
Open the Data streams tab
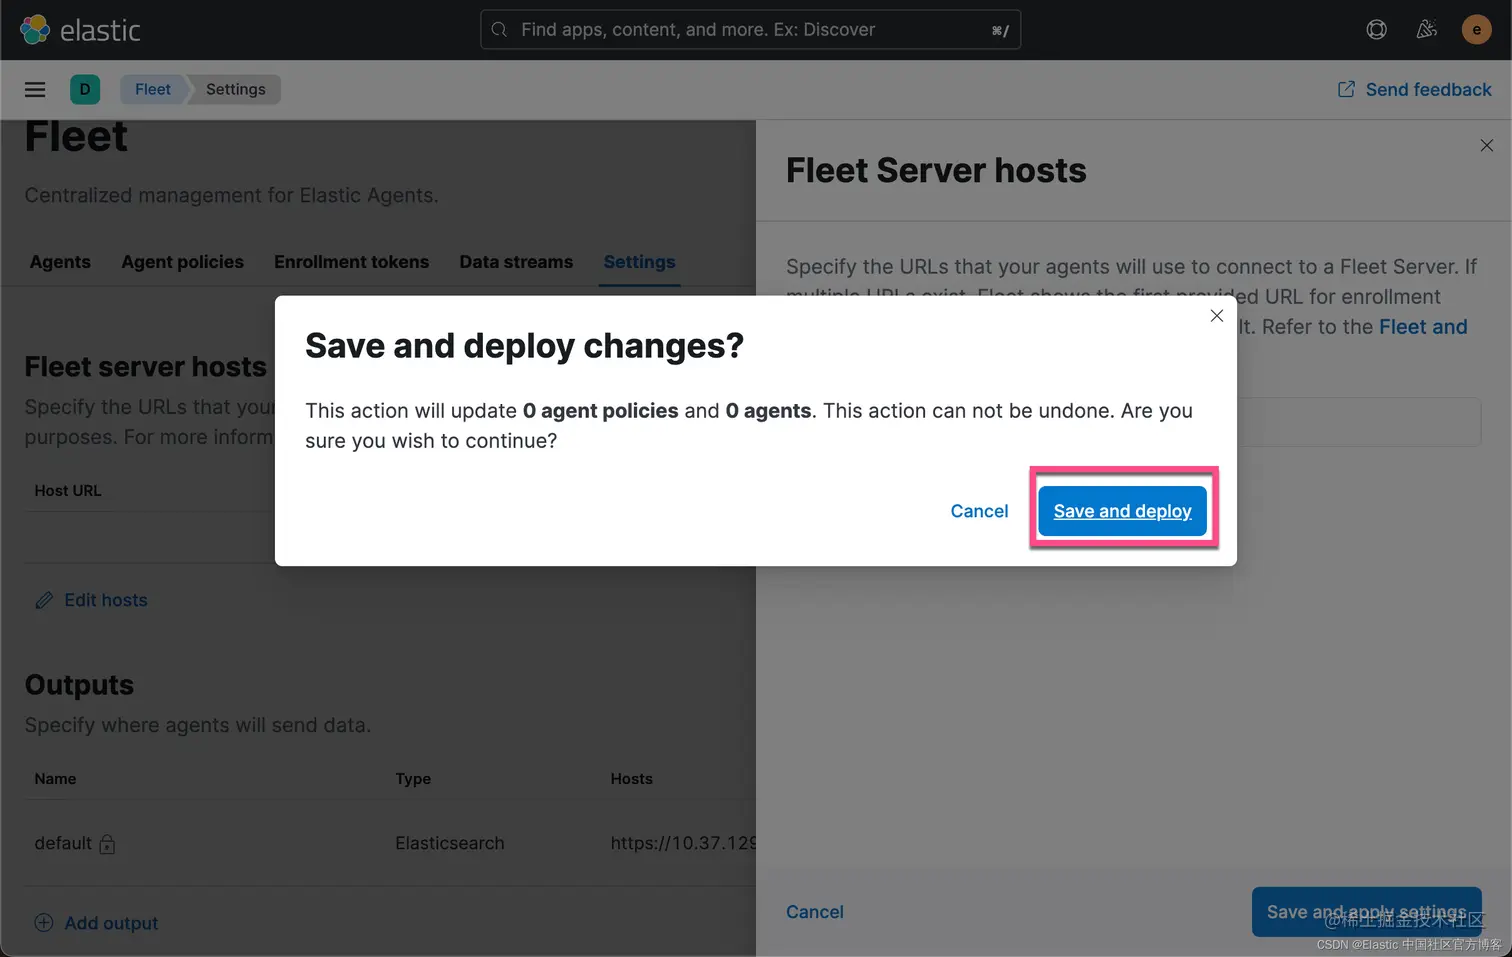tap(516, 262)
